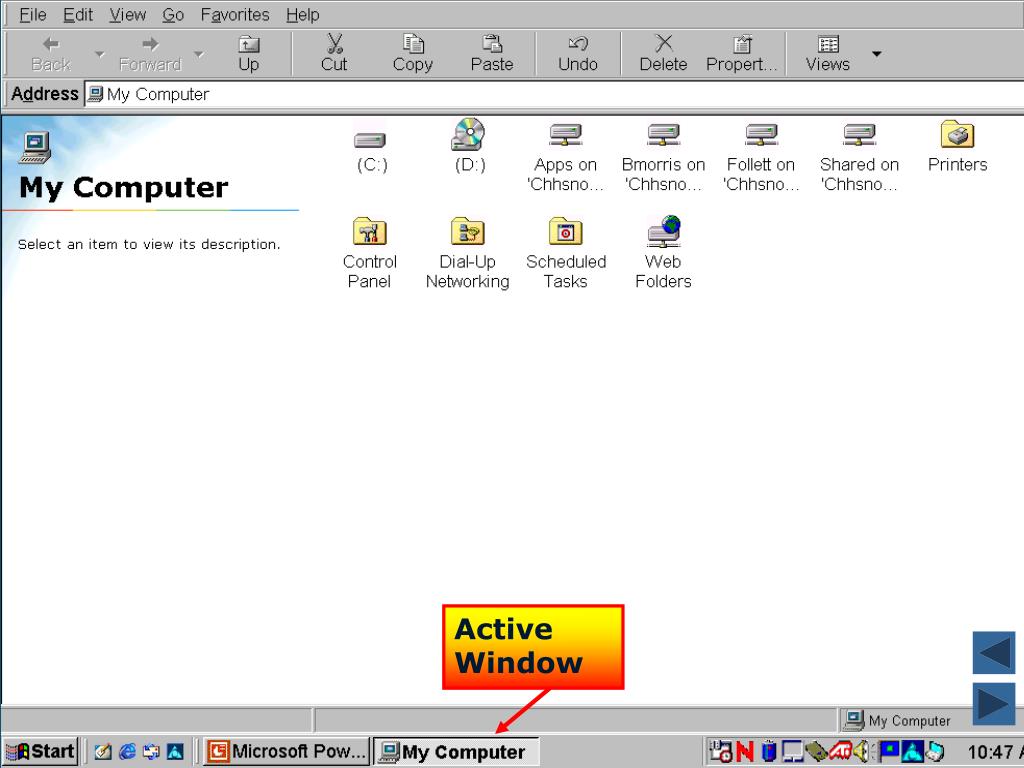This screenshot has width=1024, height=768.
Task: Open the Help menu
Action: tap(302, 14)
